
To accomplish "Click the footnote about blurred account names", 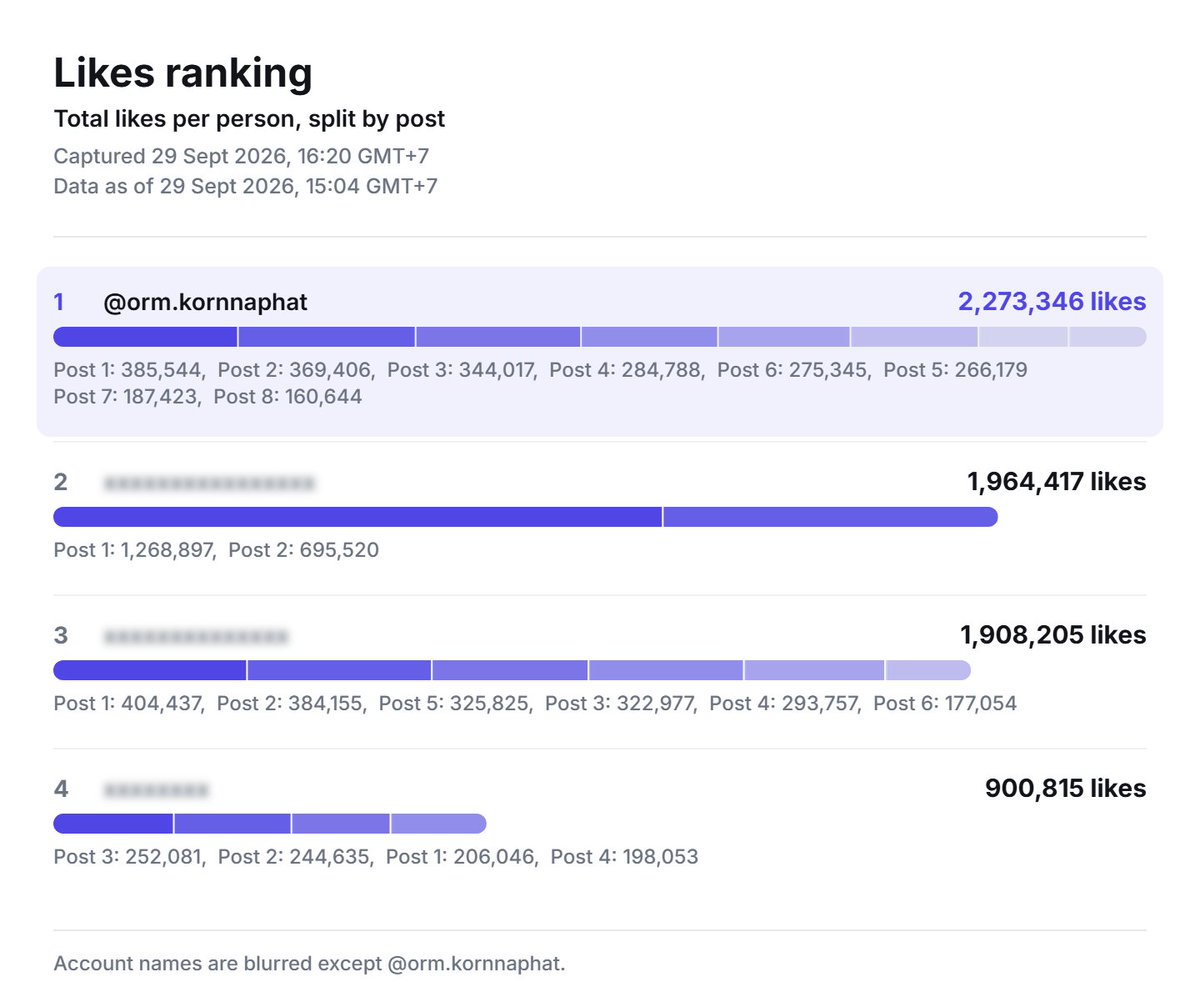I will [x=310, y=965].
